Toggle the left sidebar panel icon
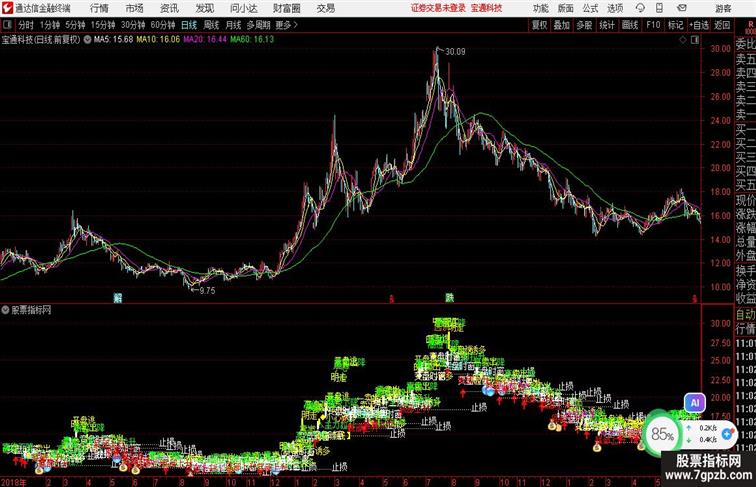756x487 pixels. (7, 25)
